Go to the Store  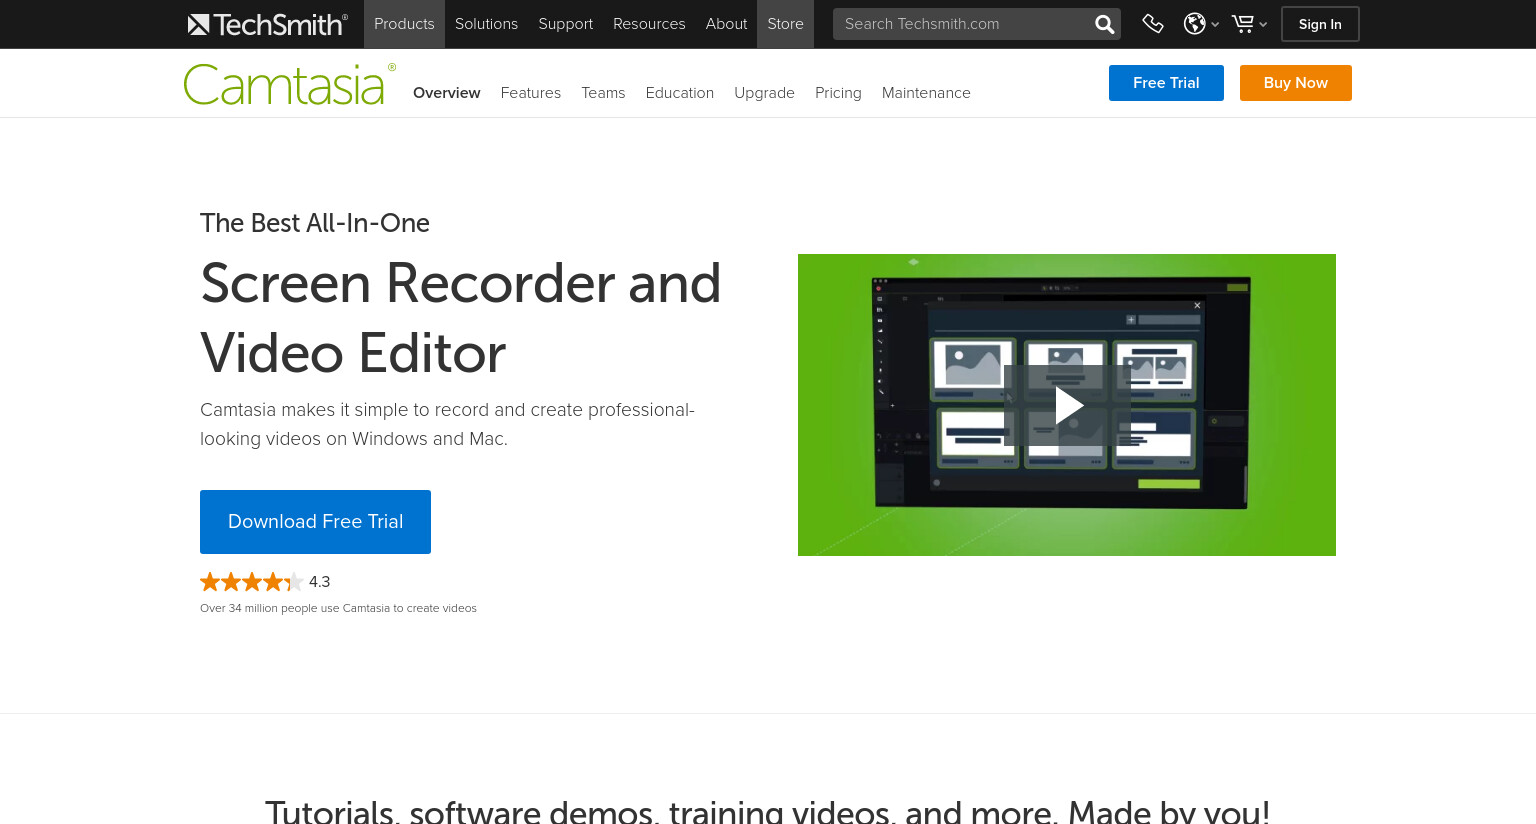pos(785,24)
